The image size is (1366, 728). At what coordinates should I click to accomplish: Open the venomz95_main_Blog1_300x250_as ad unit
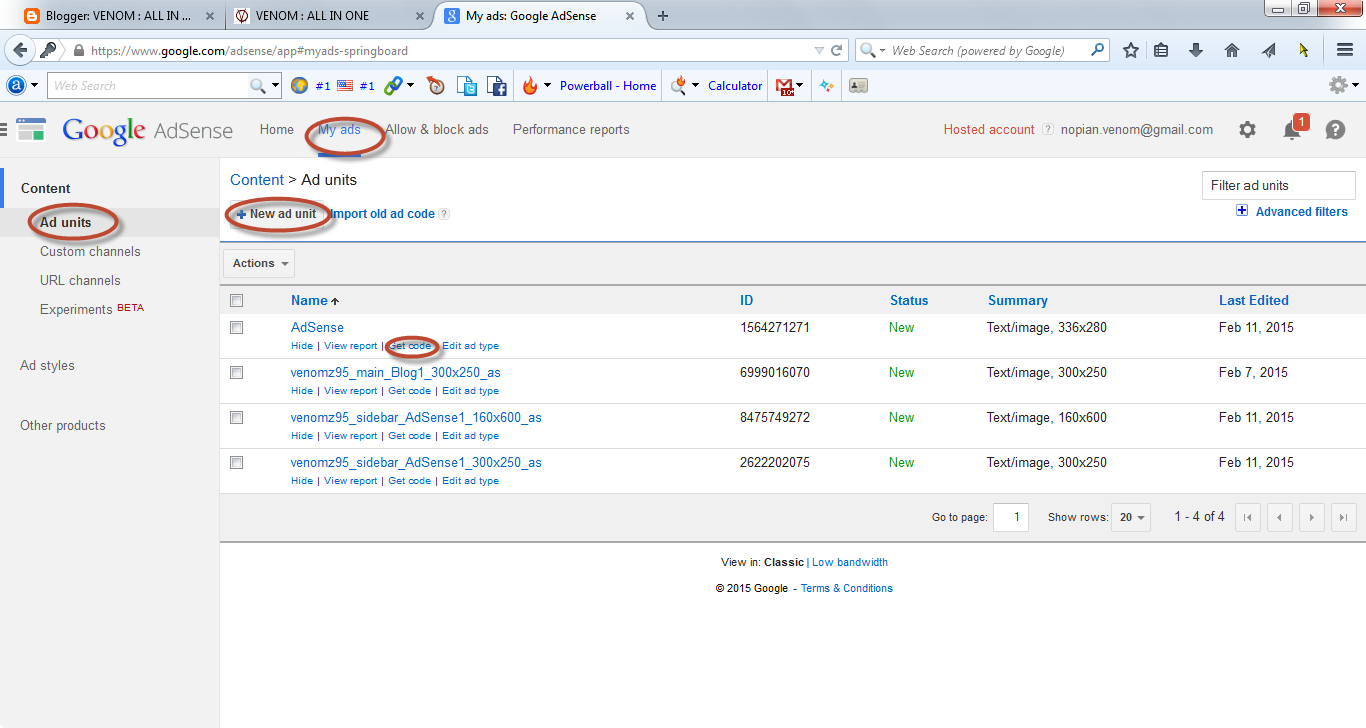point(396,373)
